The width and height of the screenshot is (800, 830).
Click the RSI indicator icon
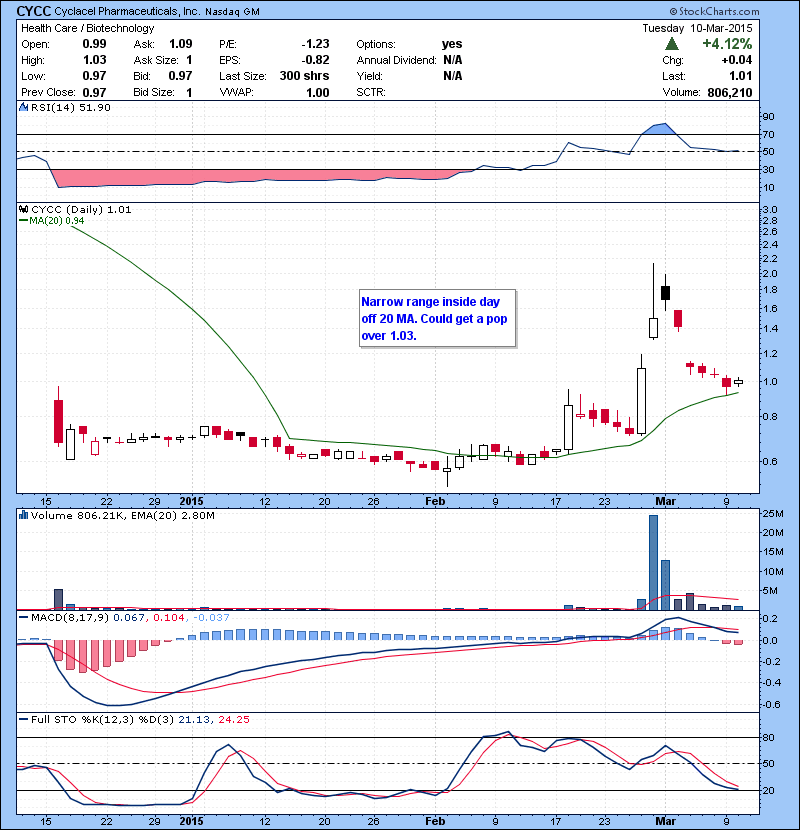tap(23, 107)
